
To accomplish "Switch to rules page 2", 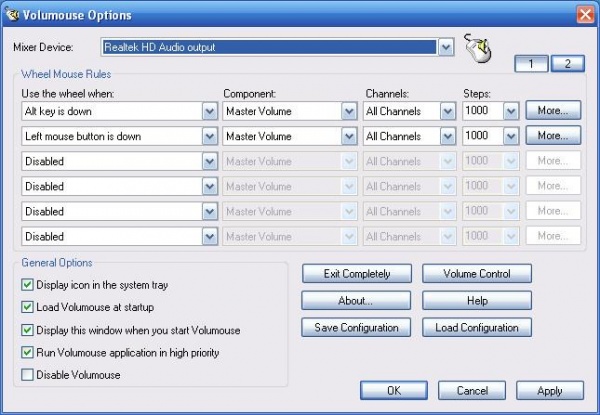I will 567,63.
